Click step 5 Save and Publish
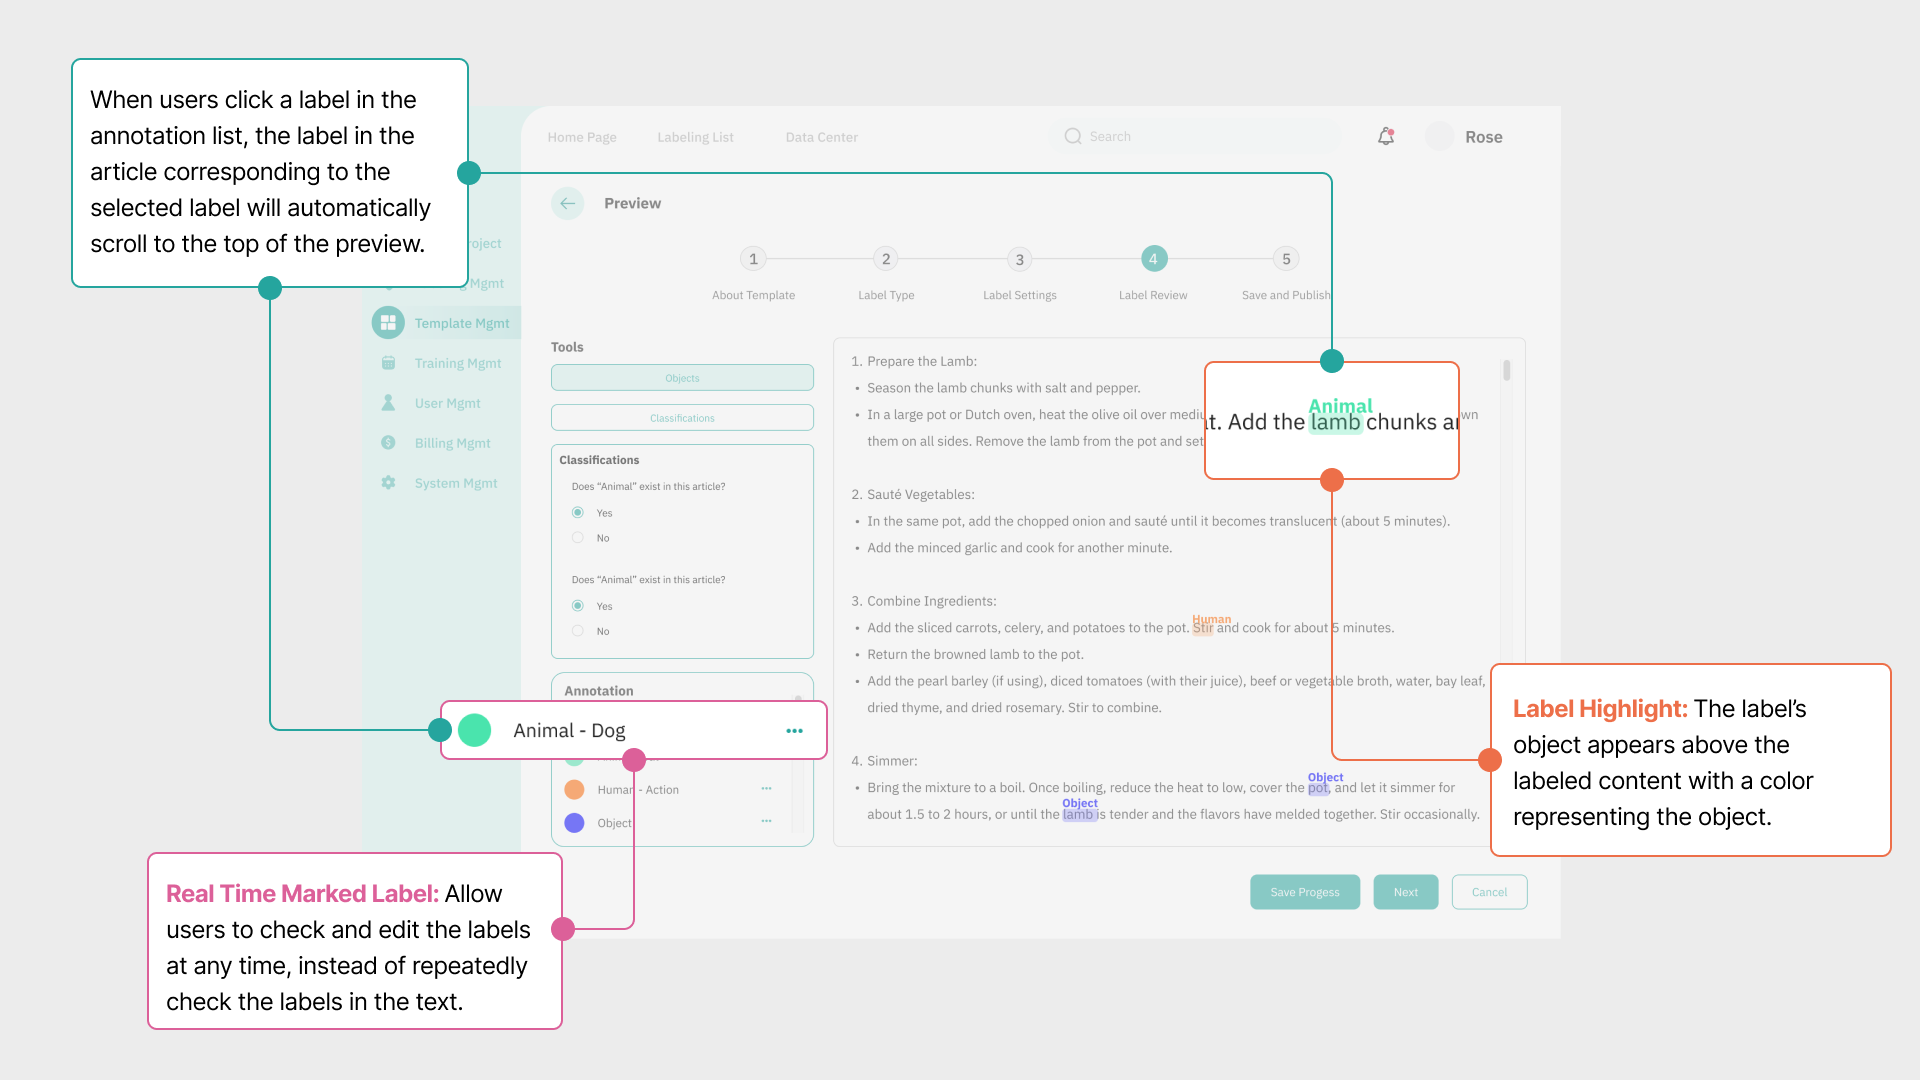The image size is (1920, 1080). [x=1286, y=260]
